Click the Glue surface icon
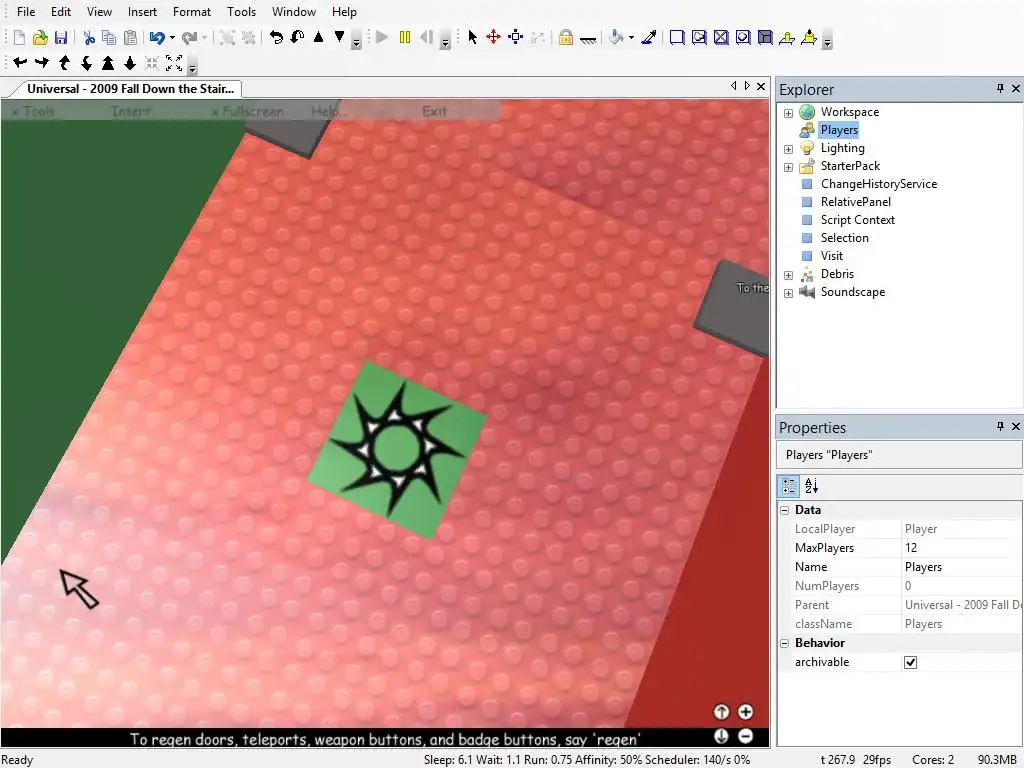This screenshot has width=1024, height=768. (699, 37)
